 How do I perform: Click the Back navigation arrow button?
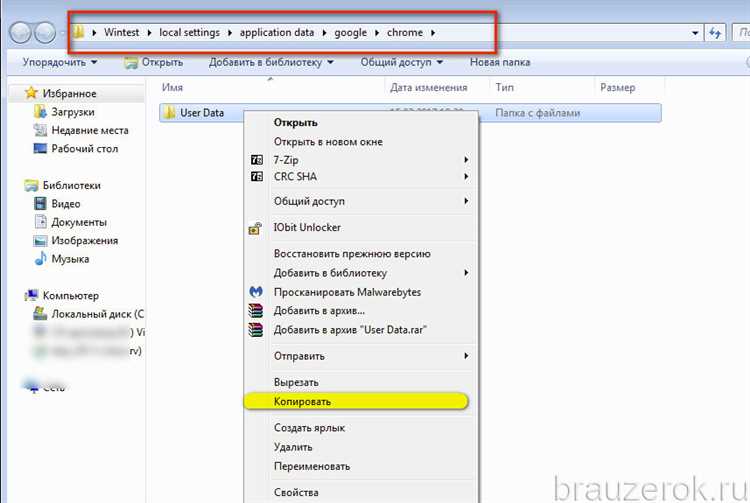click(20, 33)
